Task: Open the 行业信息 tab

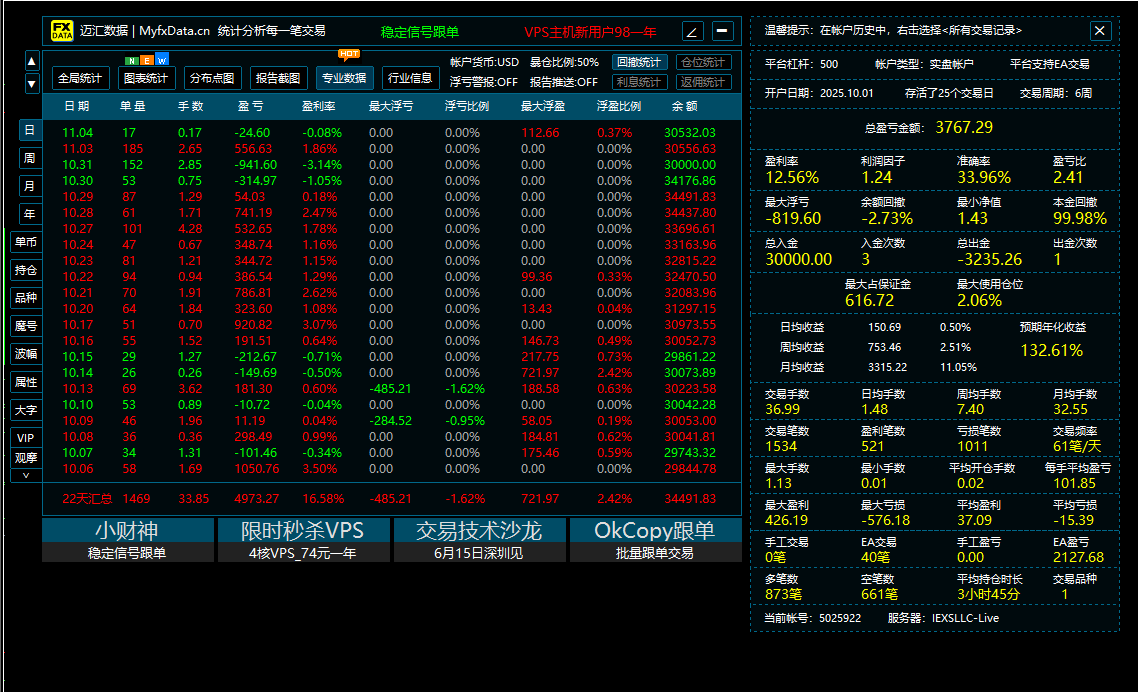Action: tap(410, 78)
